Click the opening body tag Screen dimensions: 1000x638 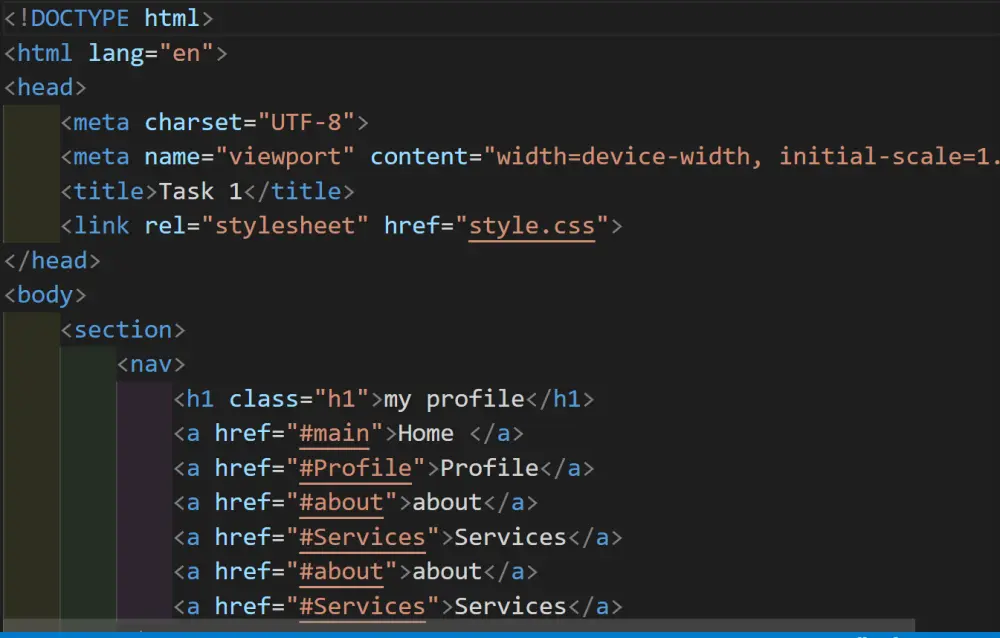point(45,295)
